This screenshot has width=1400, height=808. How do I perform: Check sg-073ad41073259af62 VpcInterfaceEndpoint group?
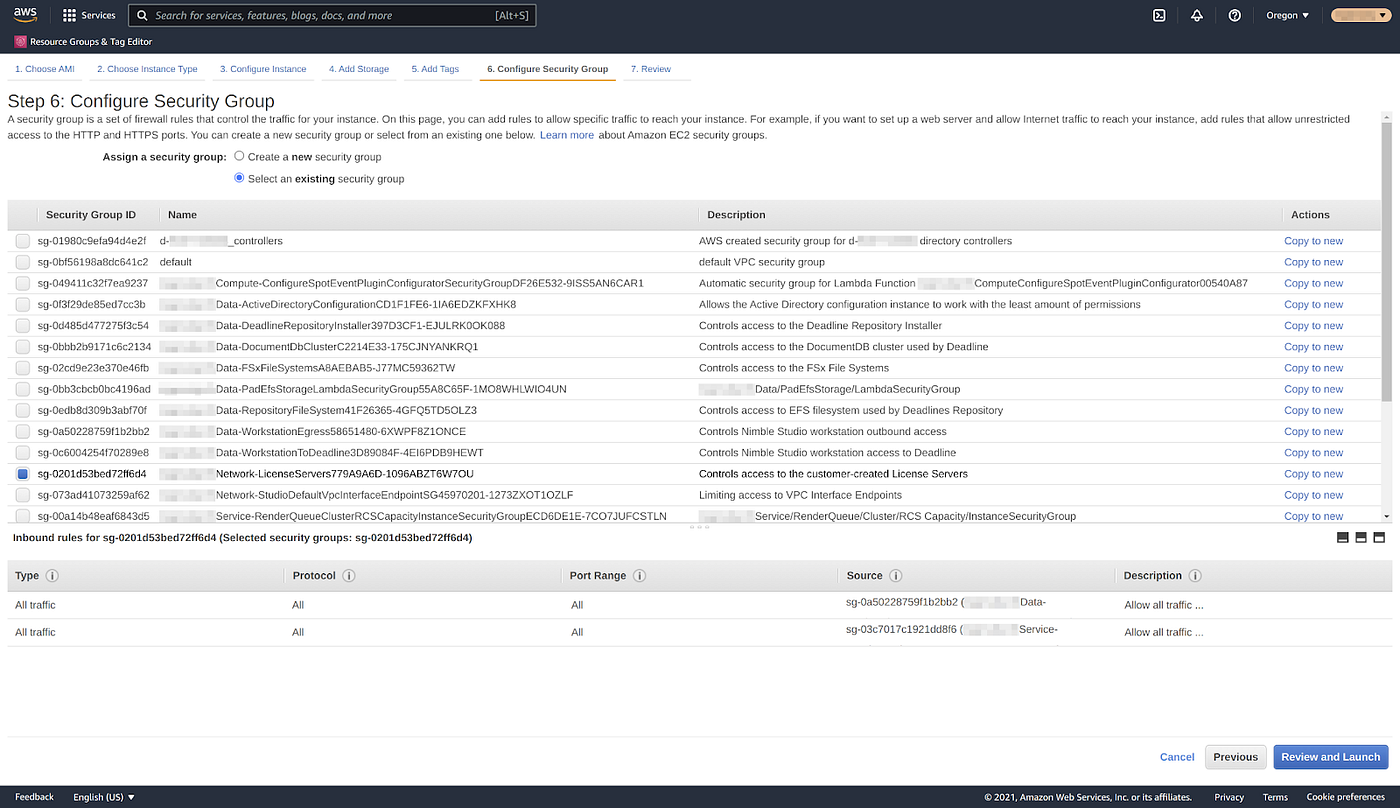pyautogui.click(x=23, y=495)
